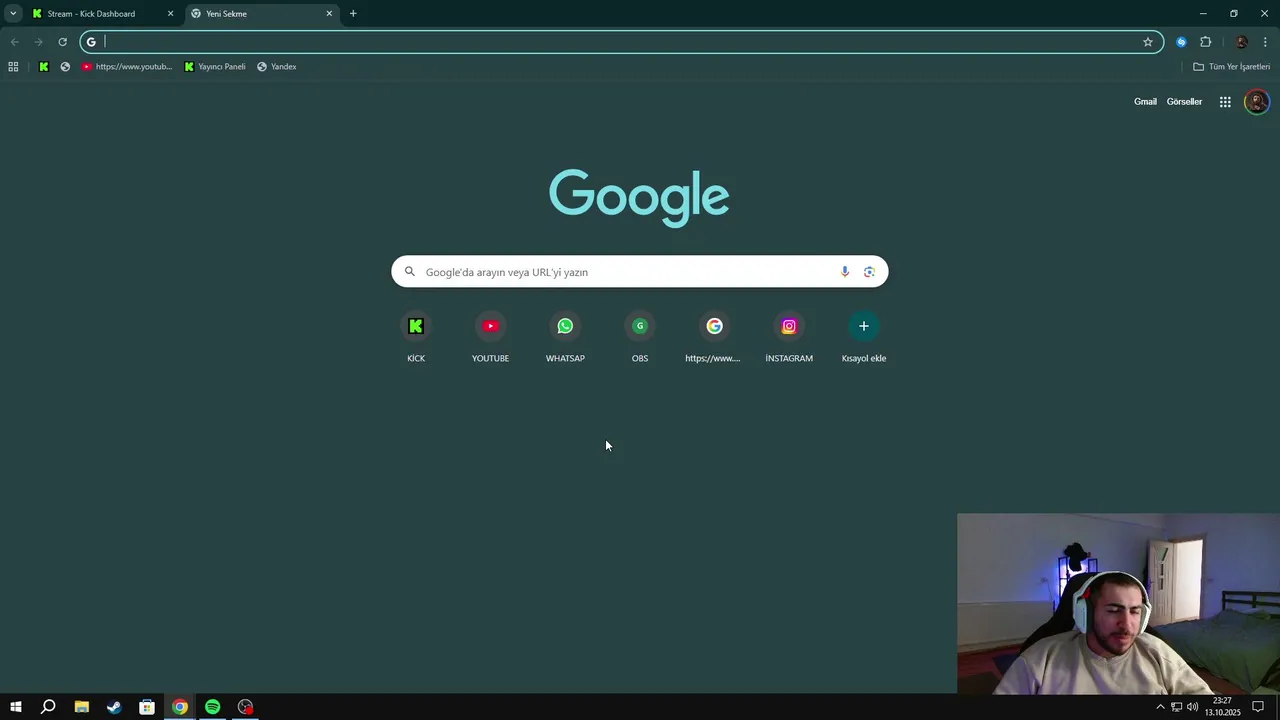Open the Görseller link
The image size is (1280, 720).
1184,102
